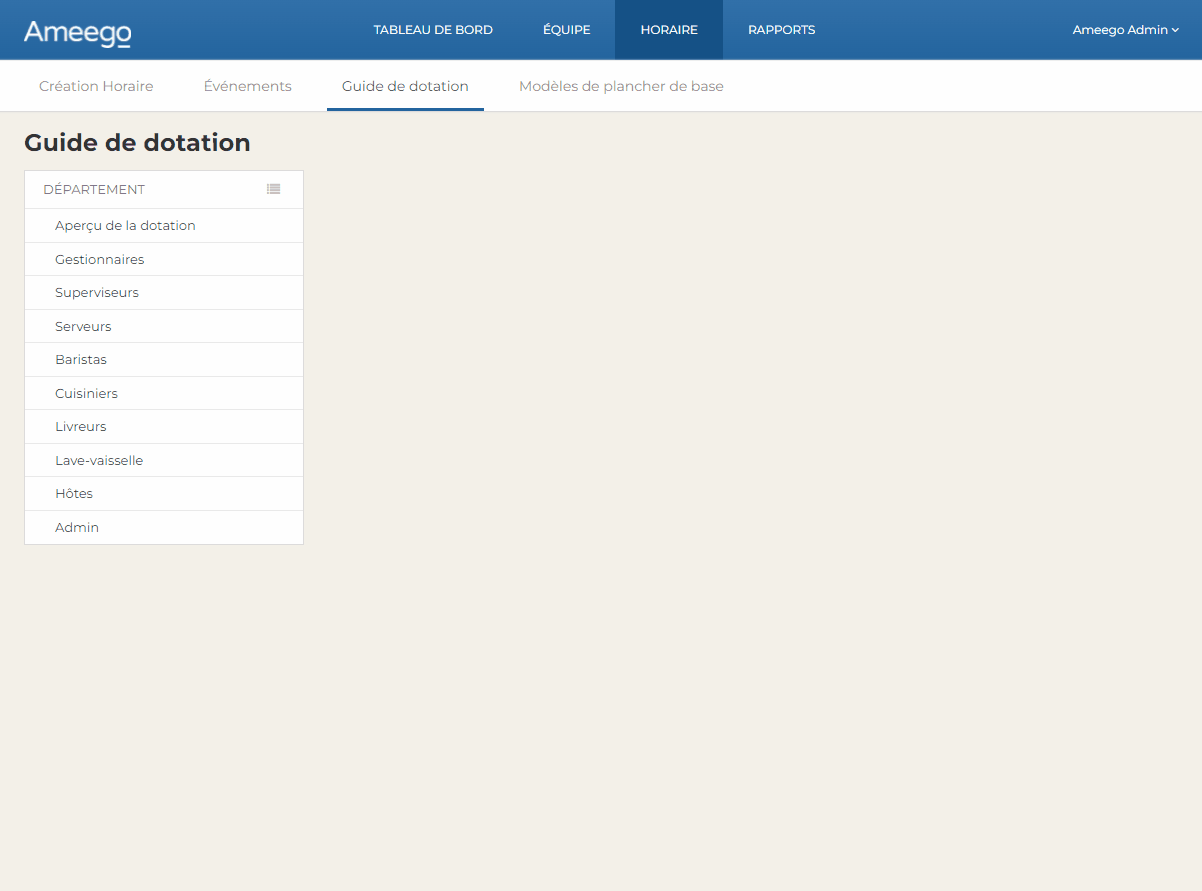Screen dimensions: 1202x891
Task: Click the list icon in Département header
Action: 273,189
